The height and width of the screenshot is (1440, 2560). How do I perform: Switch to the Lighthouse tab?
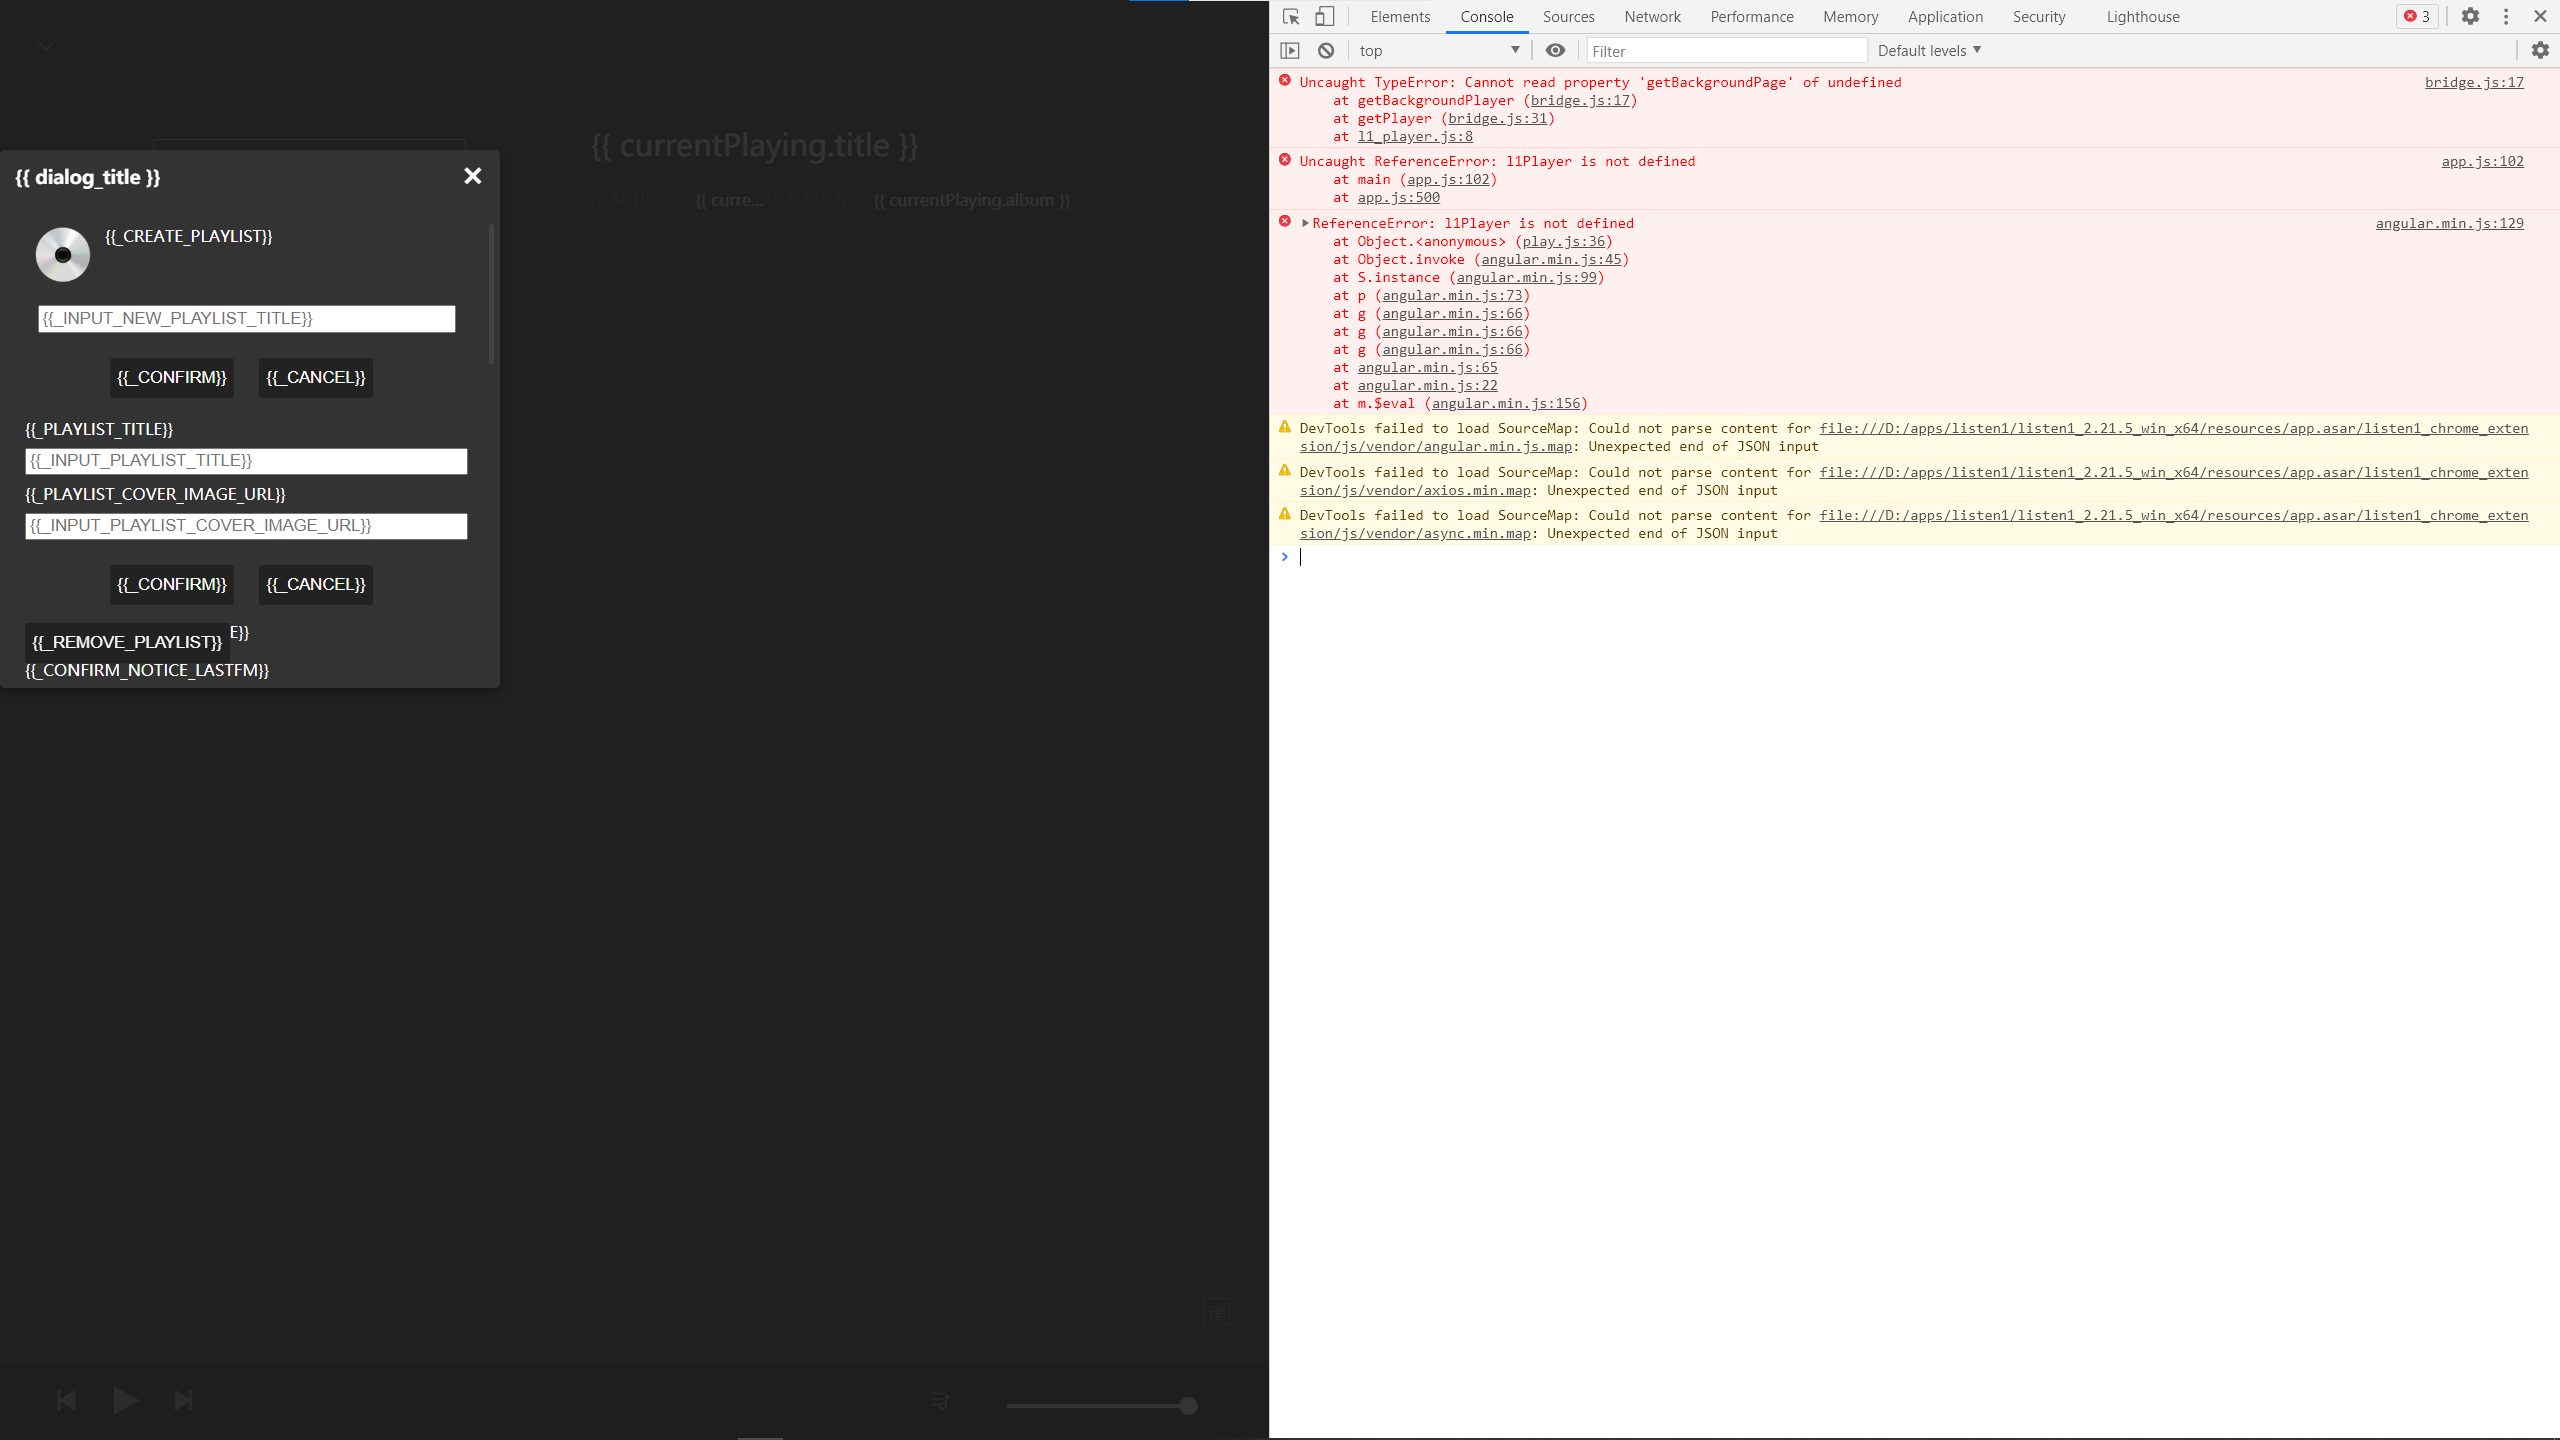pos(2143,17)
